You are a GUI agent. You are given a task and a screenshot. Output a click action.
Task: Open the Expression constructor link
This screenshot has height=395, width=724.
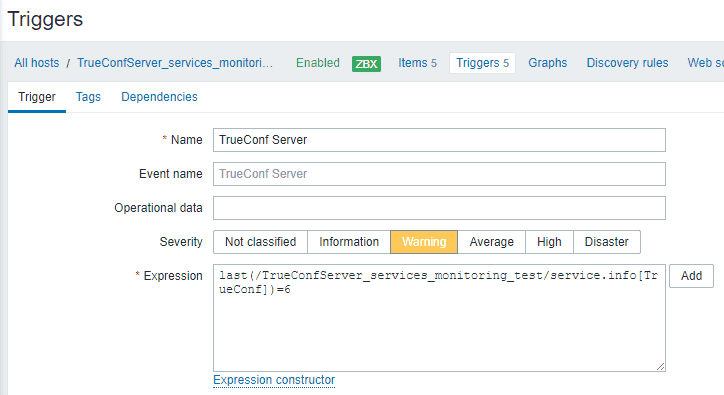pos(274,380)
